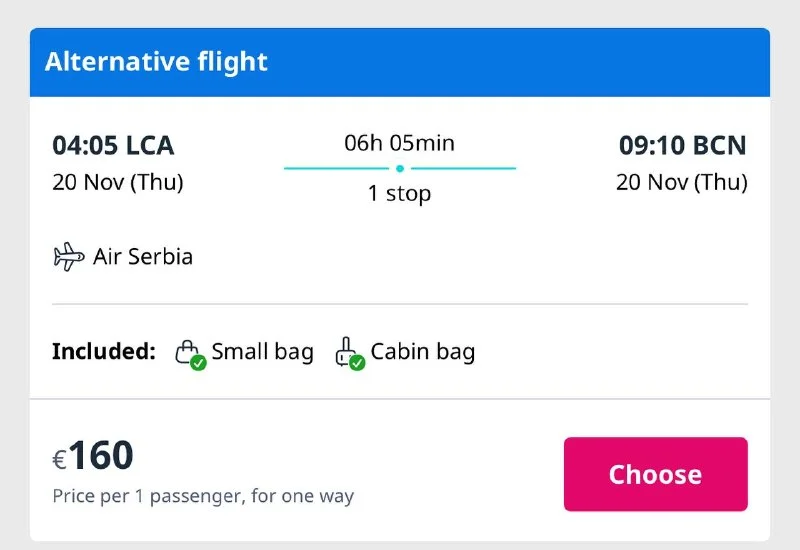
Task: Click the price per passenger note
Action: pos(203,496)
